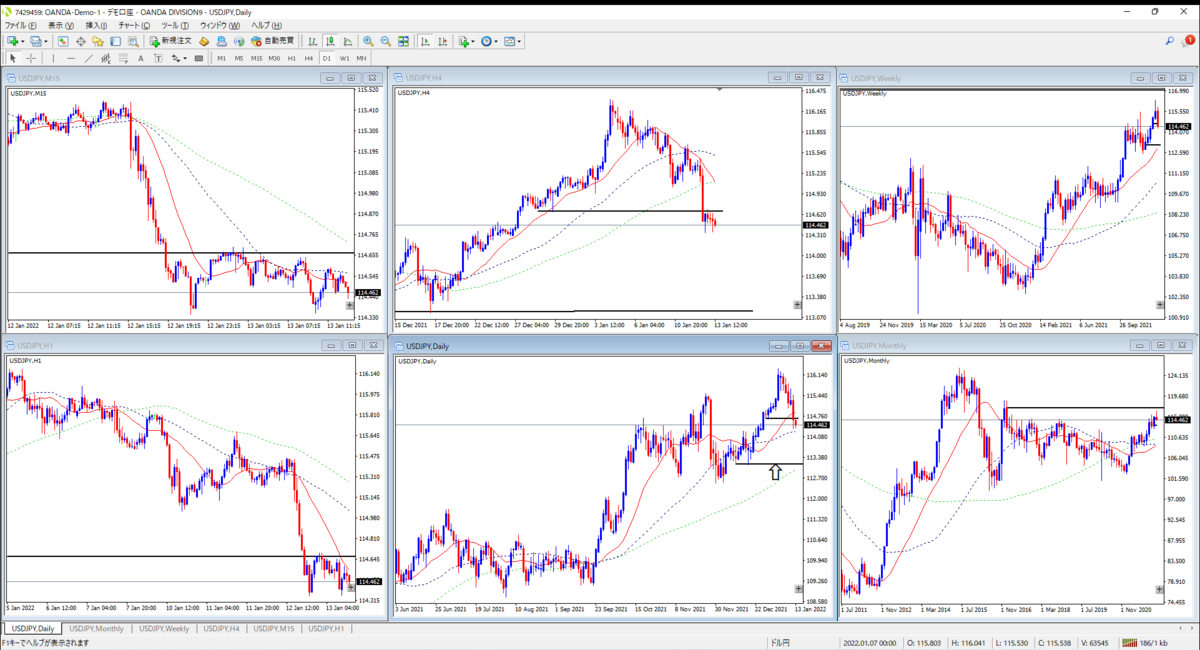The width and height of the screenshot is (1200, 650).
Task: Switch to USDJPY,Monthly chart tab
Action: (x=96, y=628)
